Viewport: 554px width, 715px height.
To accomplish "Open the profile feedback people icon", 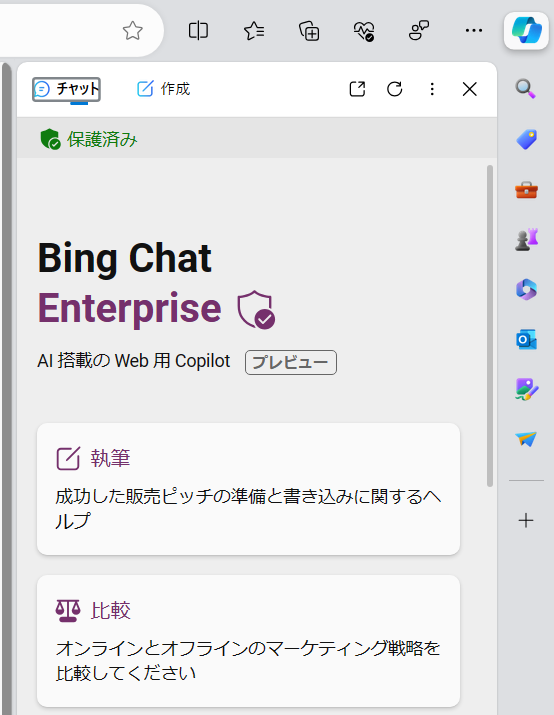I will coord(419,31).
